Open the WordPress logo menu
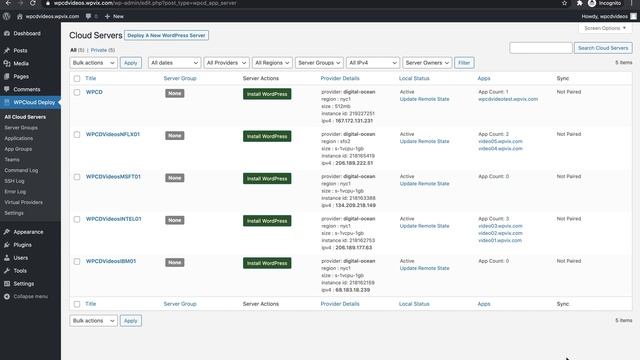This screenshot has width=640, height=360. [x=7, y=16]
